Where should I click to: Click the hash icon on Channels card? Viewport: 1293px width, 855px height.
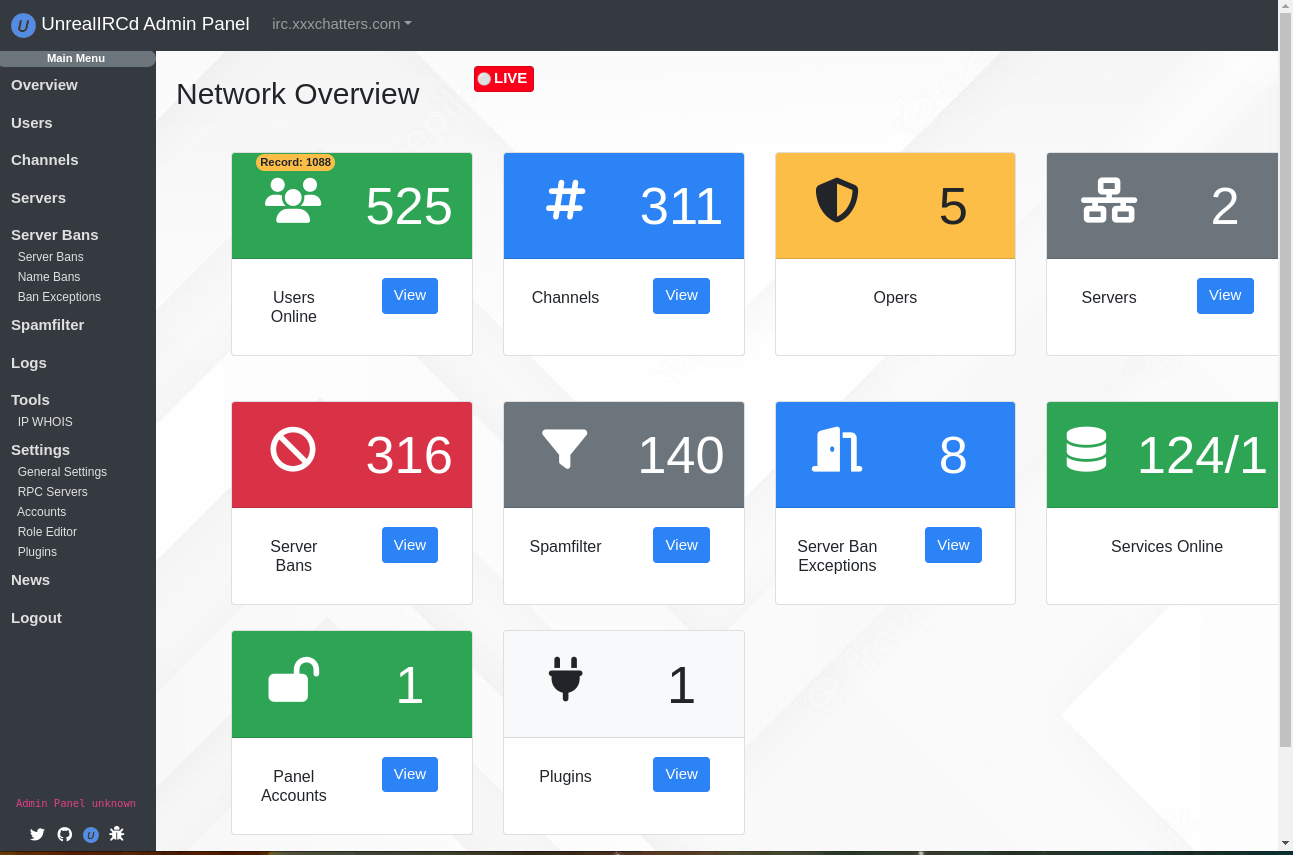coord(565,200)
